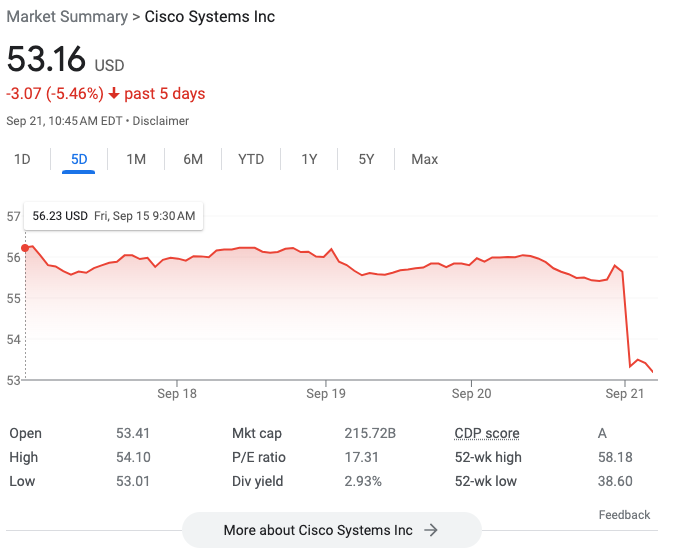Click the 57 y-axis label
This screenshot has width=696, height=549.
[x=13, y=217]
